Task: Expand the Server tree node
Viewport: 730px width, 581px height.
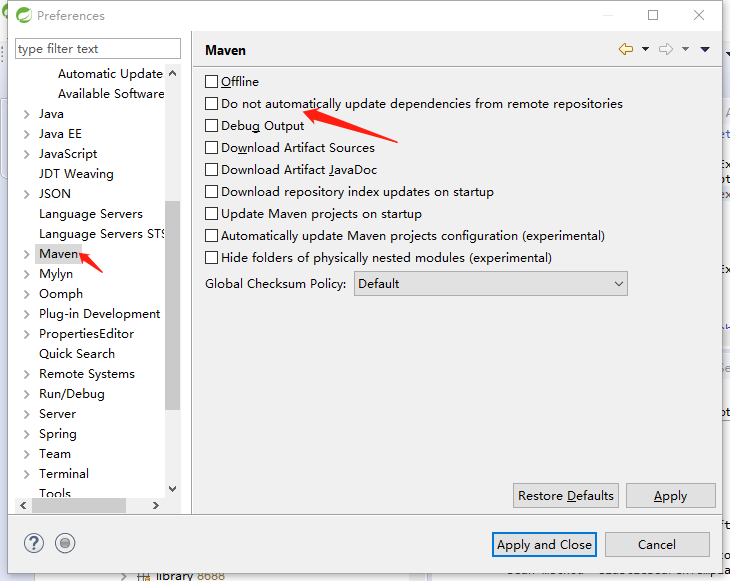Action: coord(27,414)
